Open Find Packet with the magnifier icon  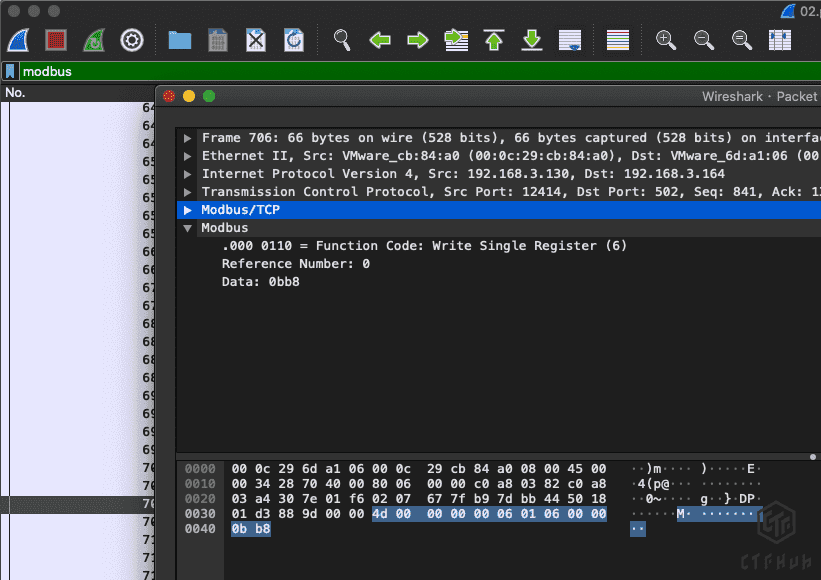point(342,40)
